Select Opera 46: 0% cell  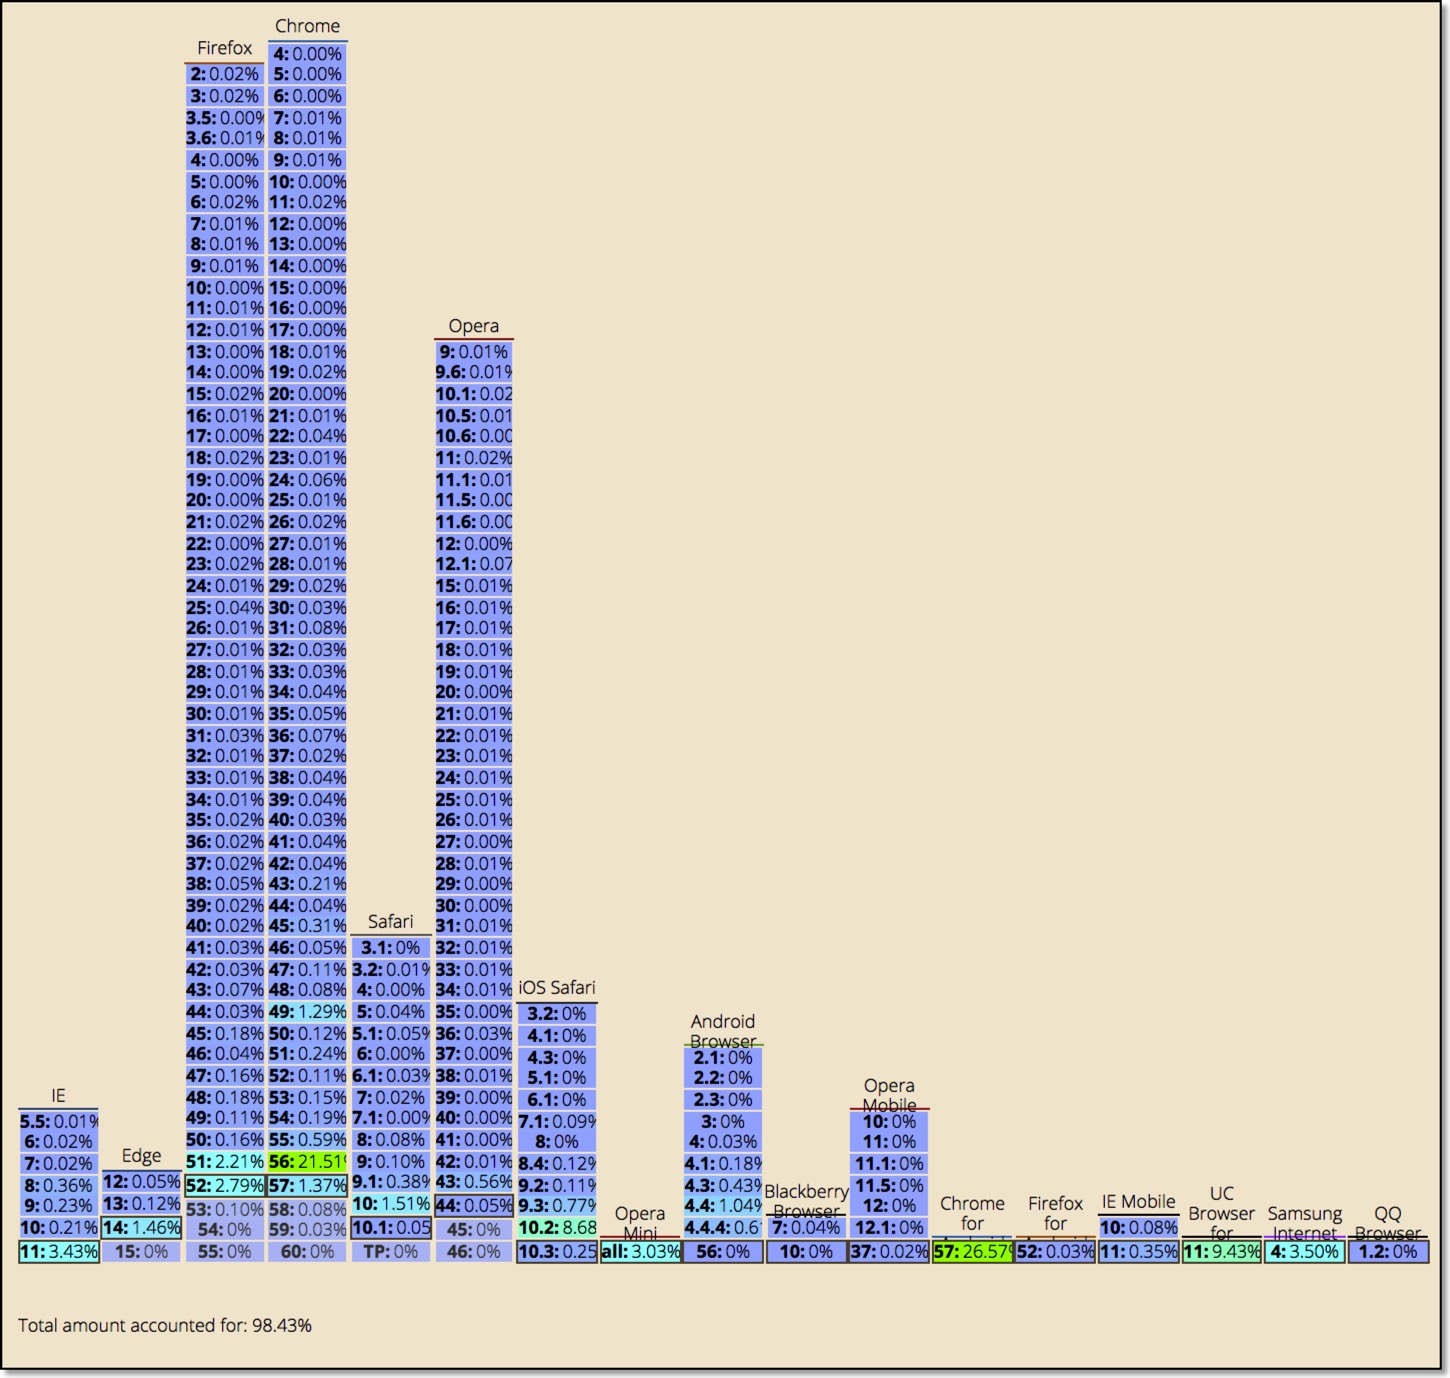[x=474, y=1251]
